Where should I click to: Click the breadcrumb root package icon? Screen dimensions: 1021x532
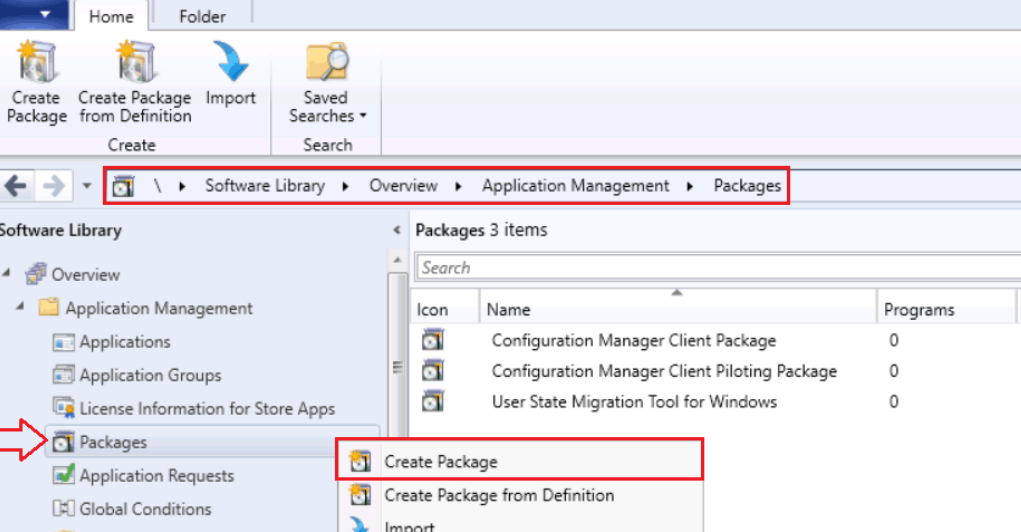coord(122,187)
